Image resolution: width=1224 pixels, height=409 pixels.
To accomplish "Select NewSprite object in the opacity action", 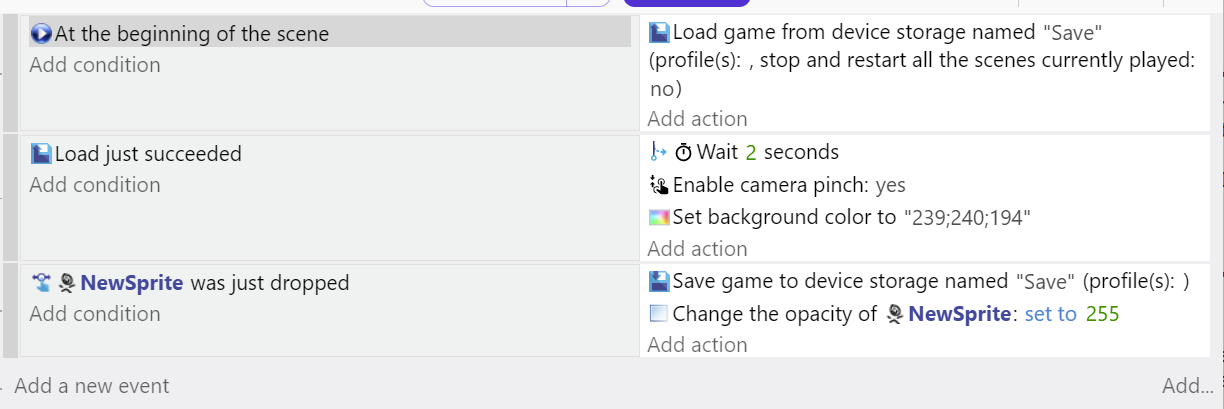I will pos(958,314).
